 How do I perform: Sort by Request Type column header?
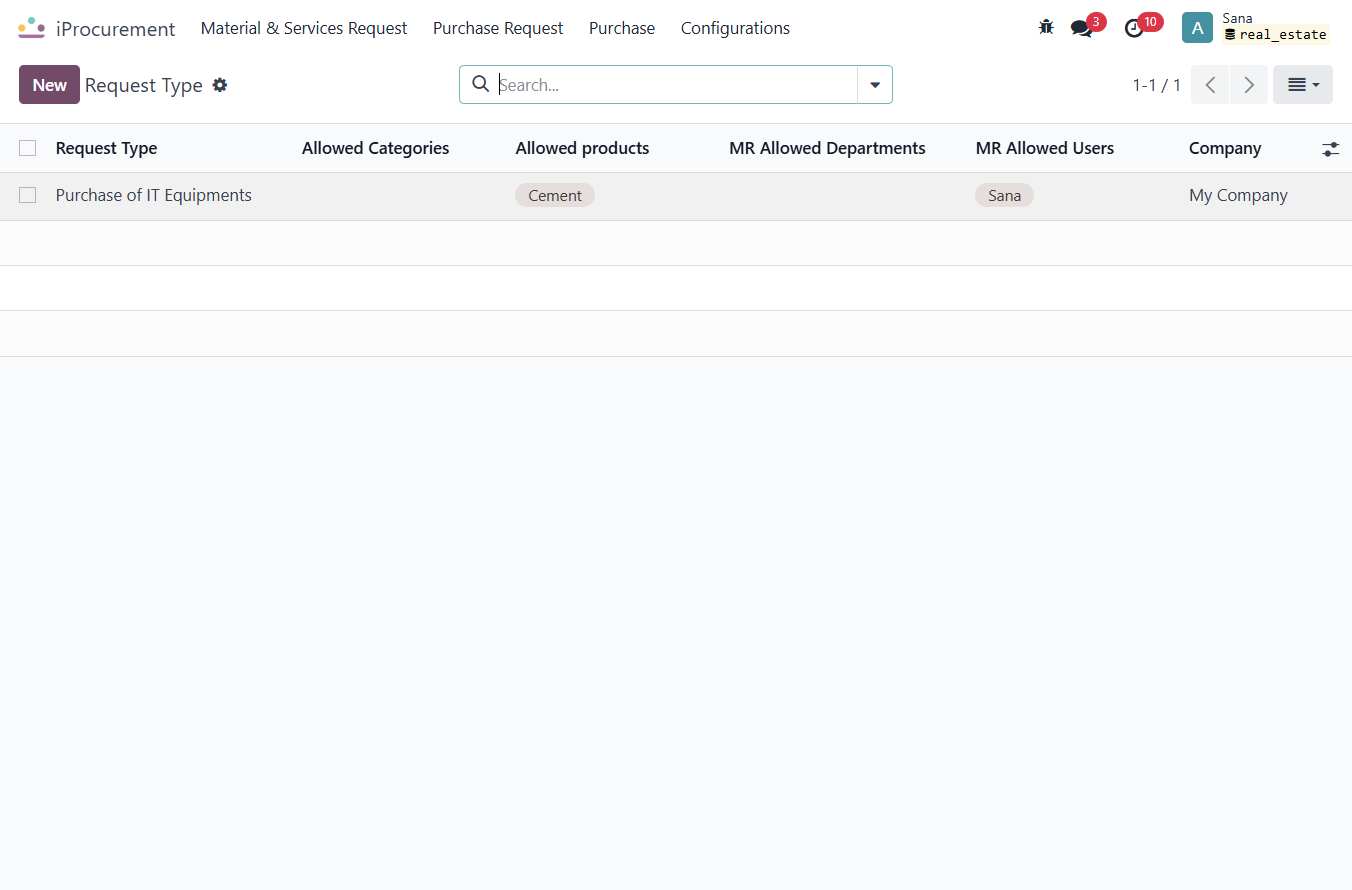click(106, 148)
